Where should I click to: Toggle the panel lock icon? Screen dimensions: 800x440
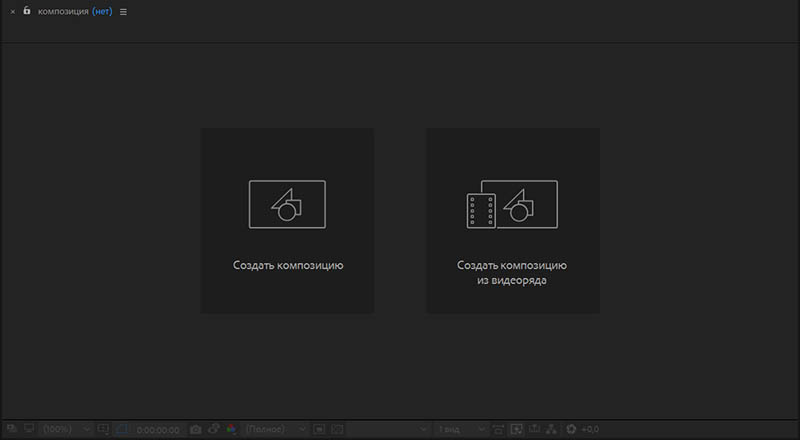point(27,11)
